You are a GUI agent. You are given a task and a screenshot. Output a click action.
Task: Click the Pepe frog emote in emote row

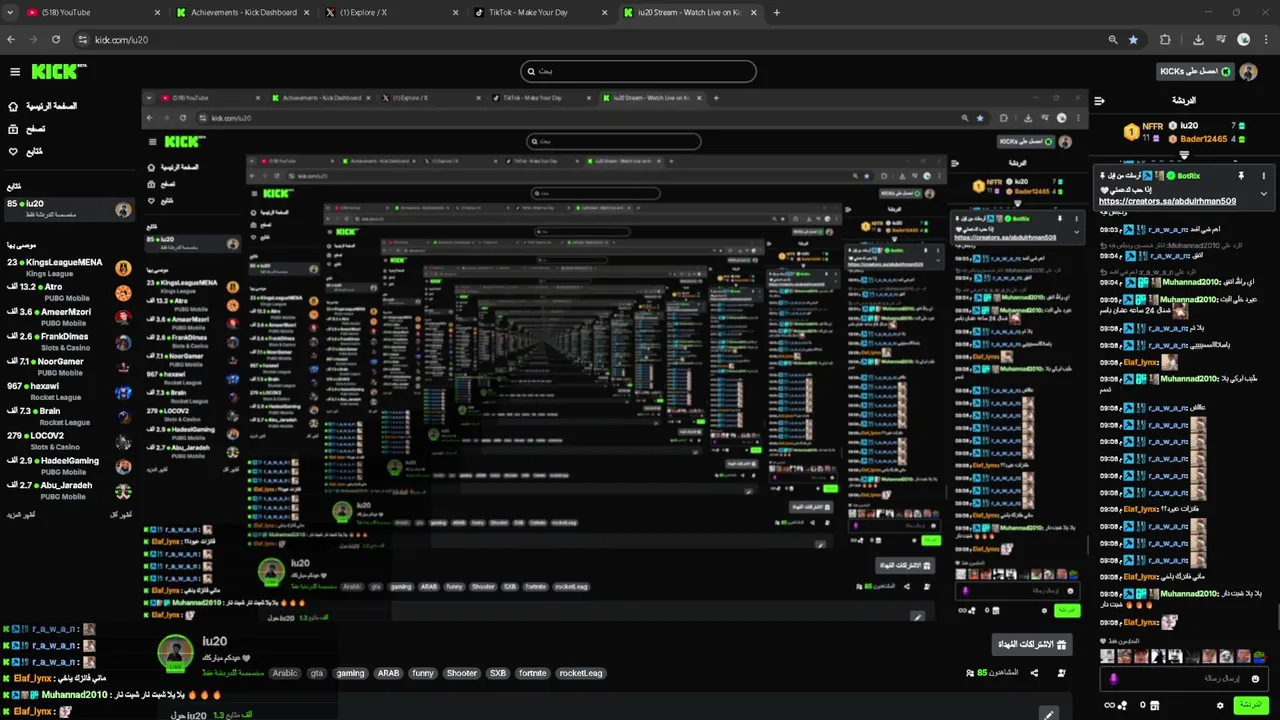[1259, 657]
